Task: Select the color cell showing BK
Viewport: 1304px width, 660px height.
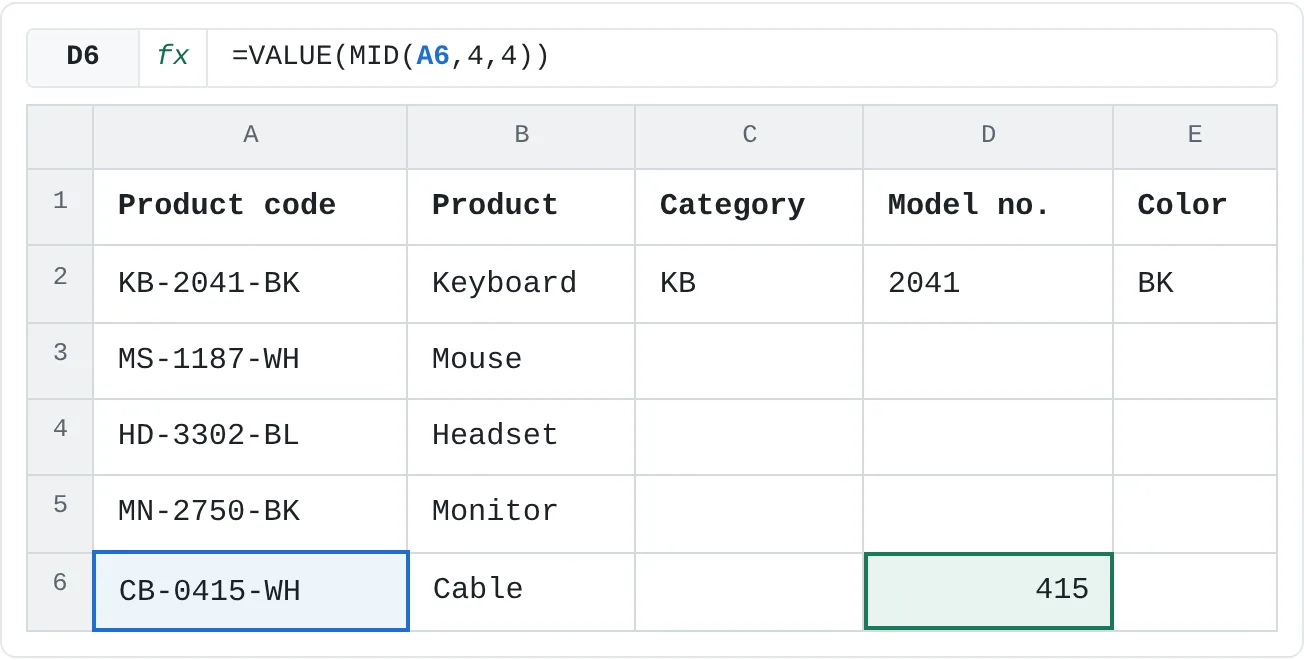Action: tap(1195, 283)
